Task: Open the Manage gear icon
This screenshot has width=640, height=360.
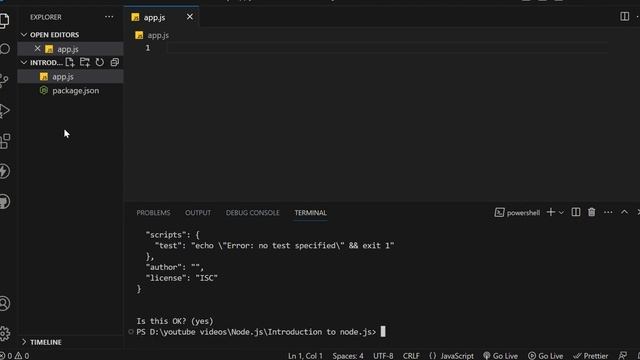Action: click(x=4, y=333)
